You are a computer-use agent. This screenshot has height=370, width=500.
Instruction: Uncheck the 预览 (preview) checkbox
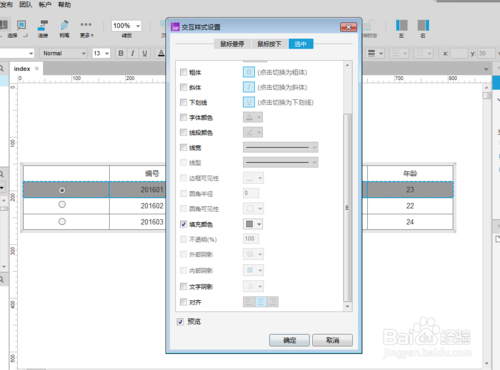pos(180,322)
